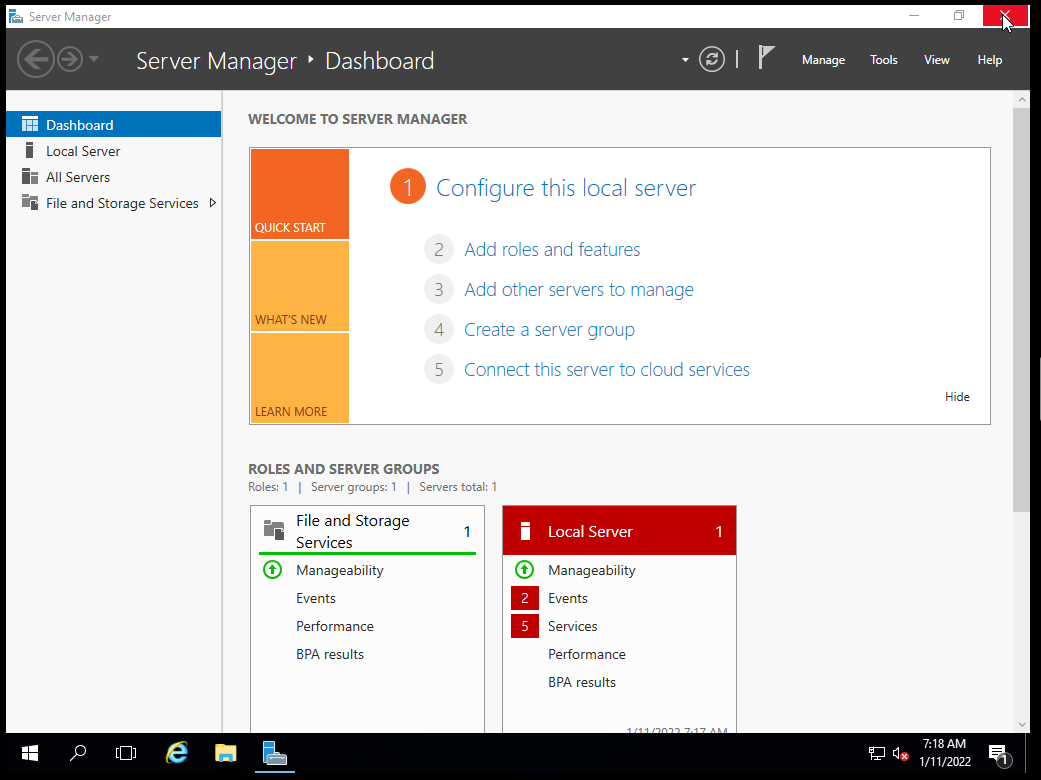The width and height of the screenshot is (1041, 780).
Task: Click the All Servers icon in sidebar
Action: pyautogui.click(x=30, y=177)
